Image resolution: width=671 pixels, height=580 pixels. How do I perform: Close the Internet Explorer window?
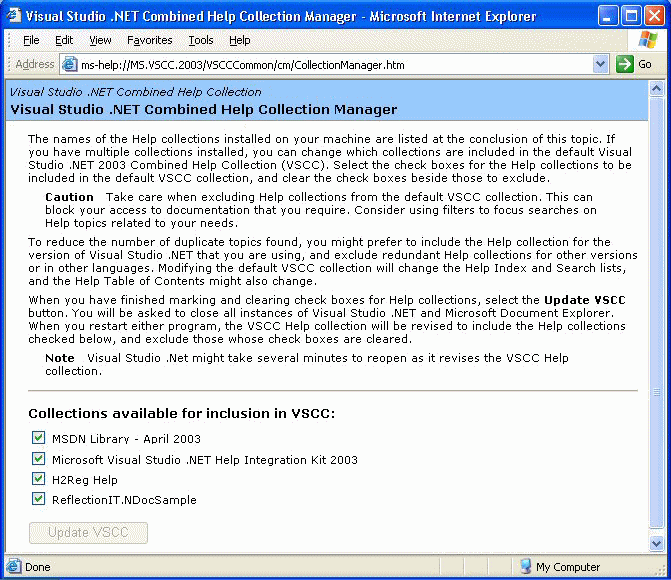tap(654, 16)
